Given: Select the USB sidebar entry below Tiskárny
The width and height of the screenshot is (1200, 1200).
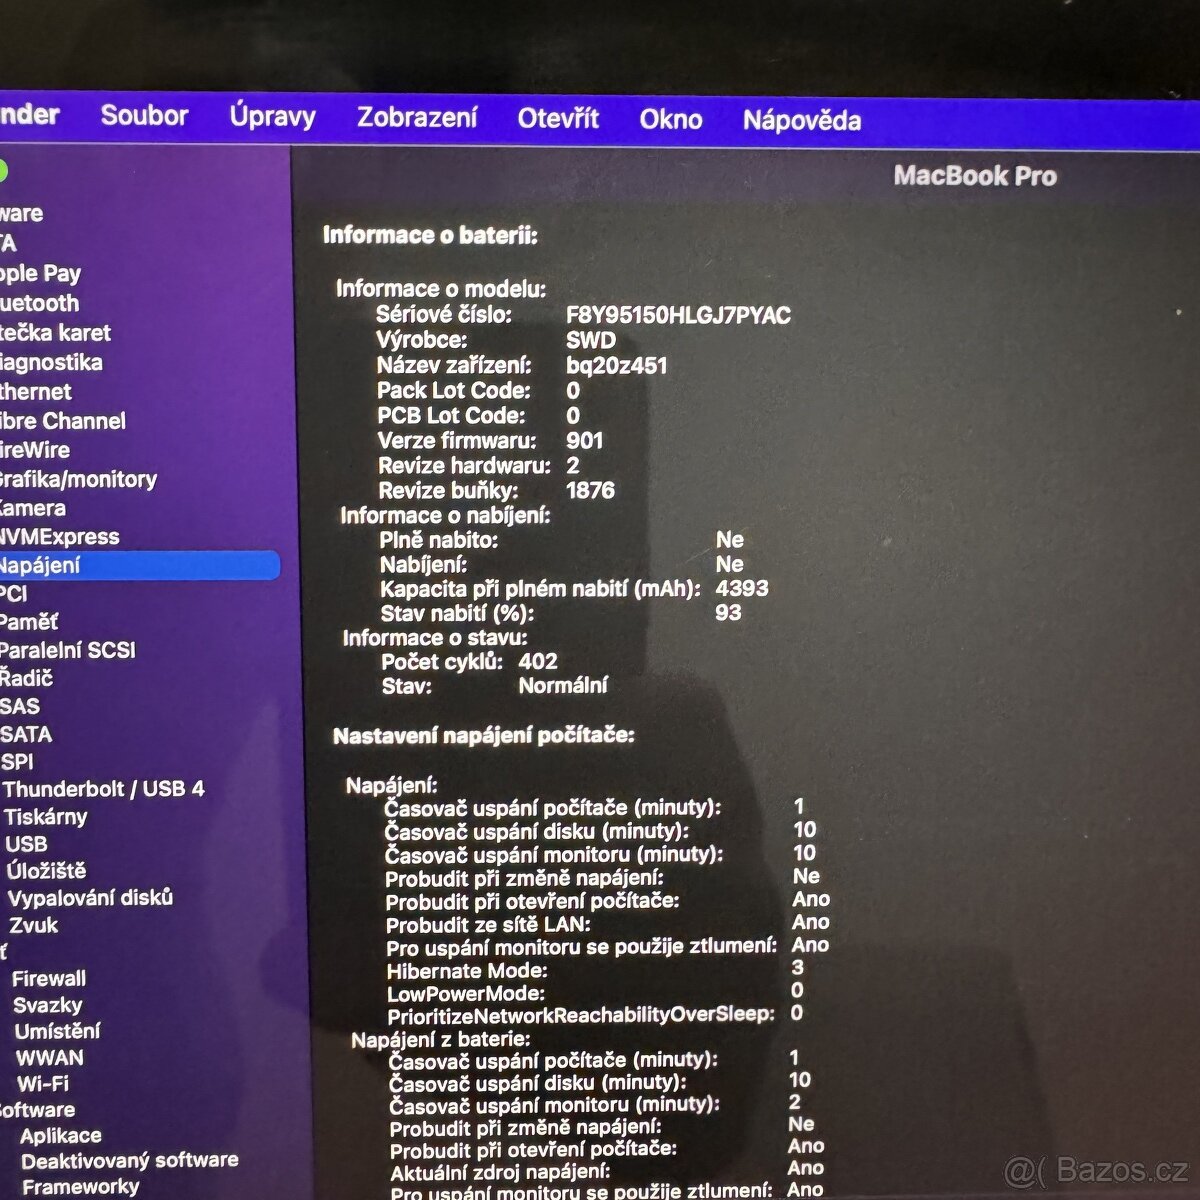Looking at the screenshot, I should tap(26, 844).
